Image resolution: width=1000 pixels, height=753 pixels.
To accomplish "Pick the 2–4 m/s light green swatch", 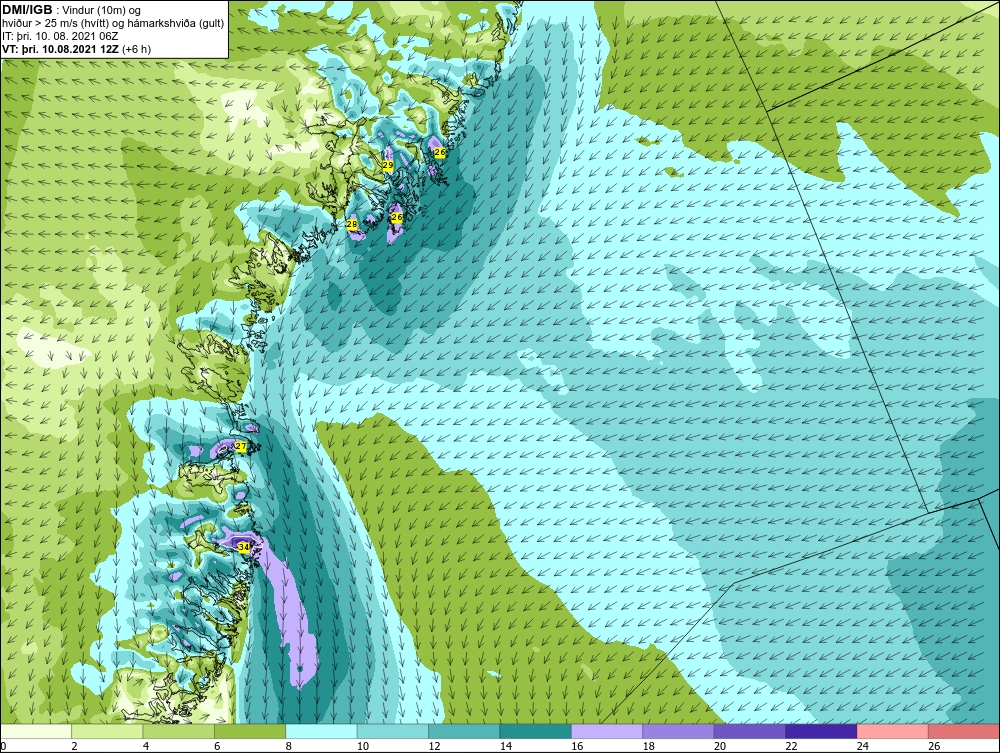I will 107,731.
